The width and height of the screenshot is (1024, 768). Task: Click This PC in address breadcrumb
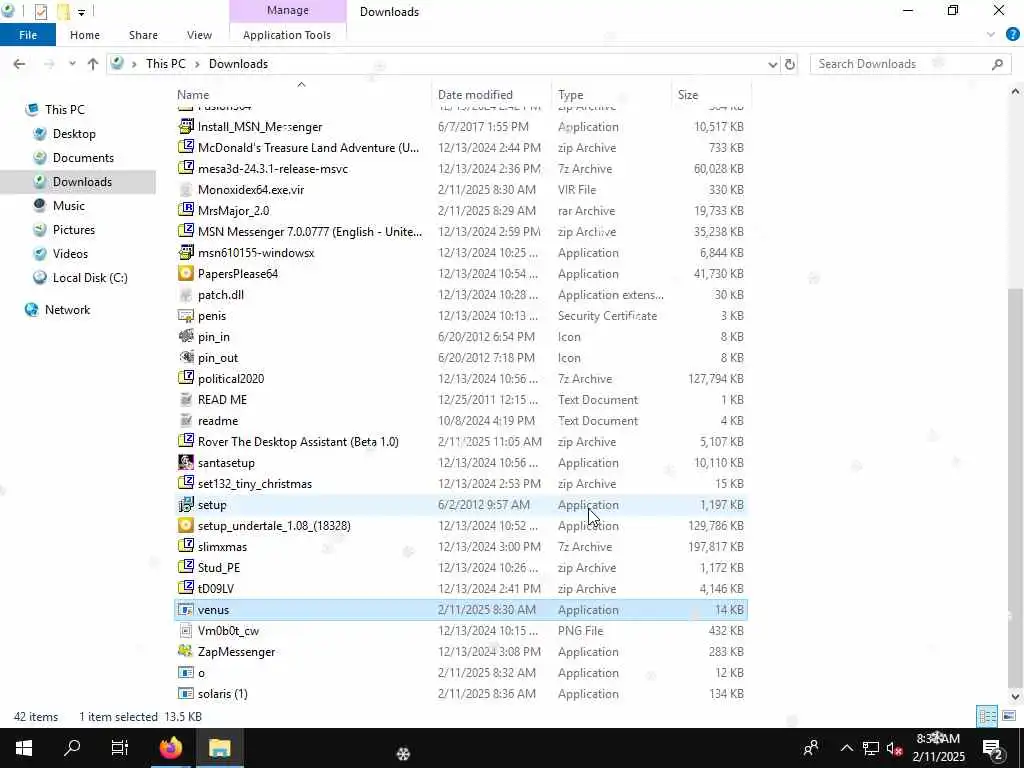coord(165,64)
